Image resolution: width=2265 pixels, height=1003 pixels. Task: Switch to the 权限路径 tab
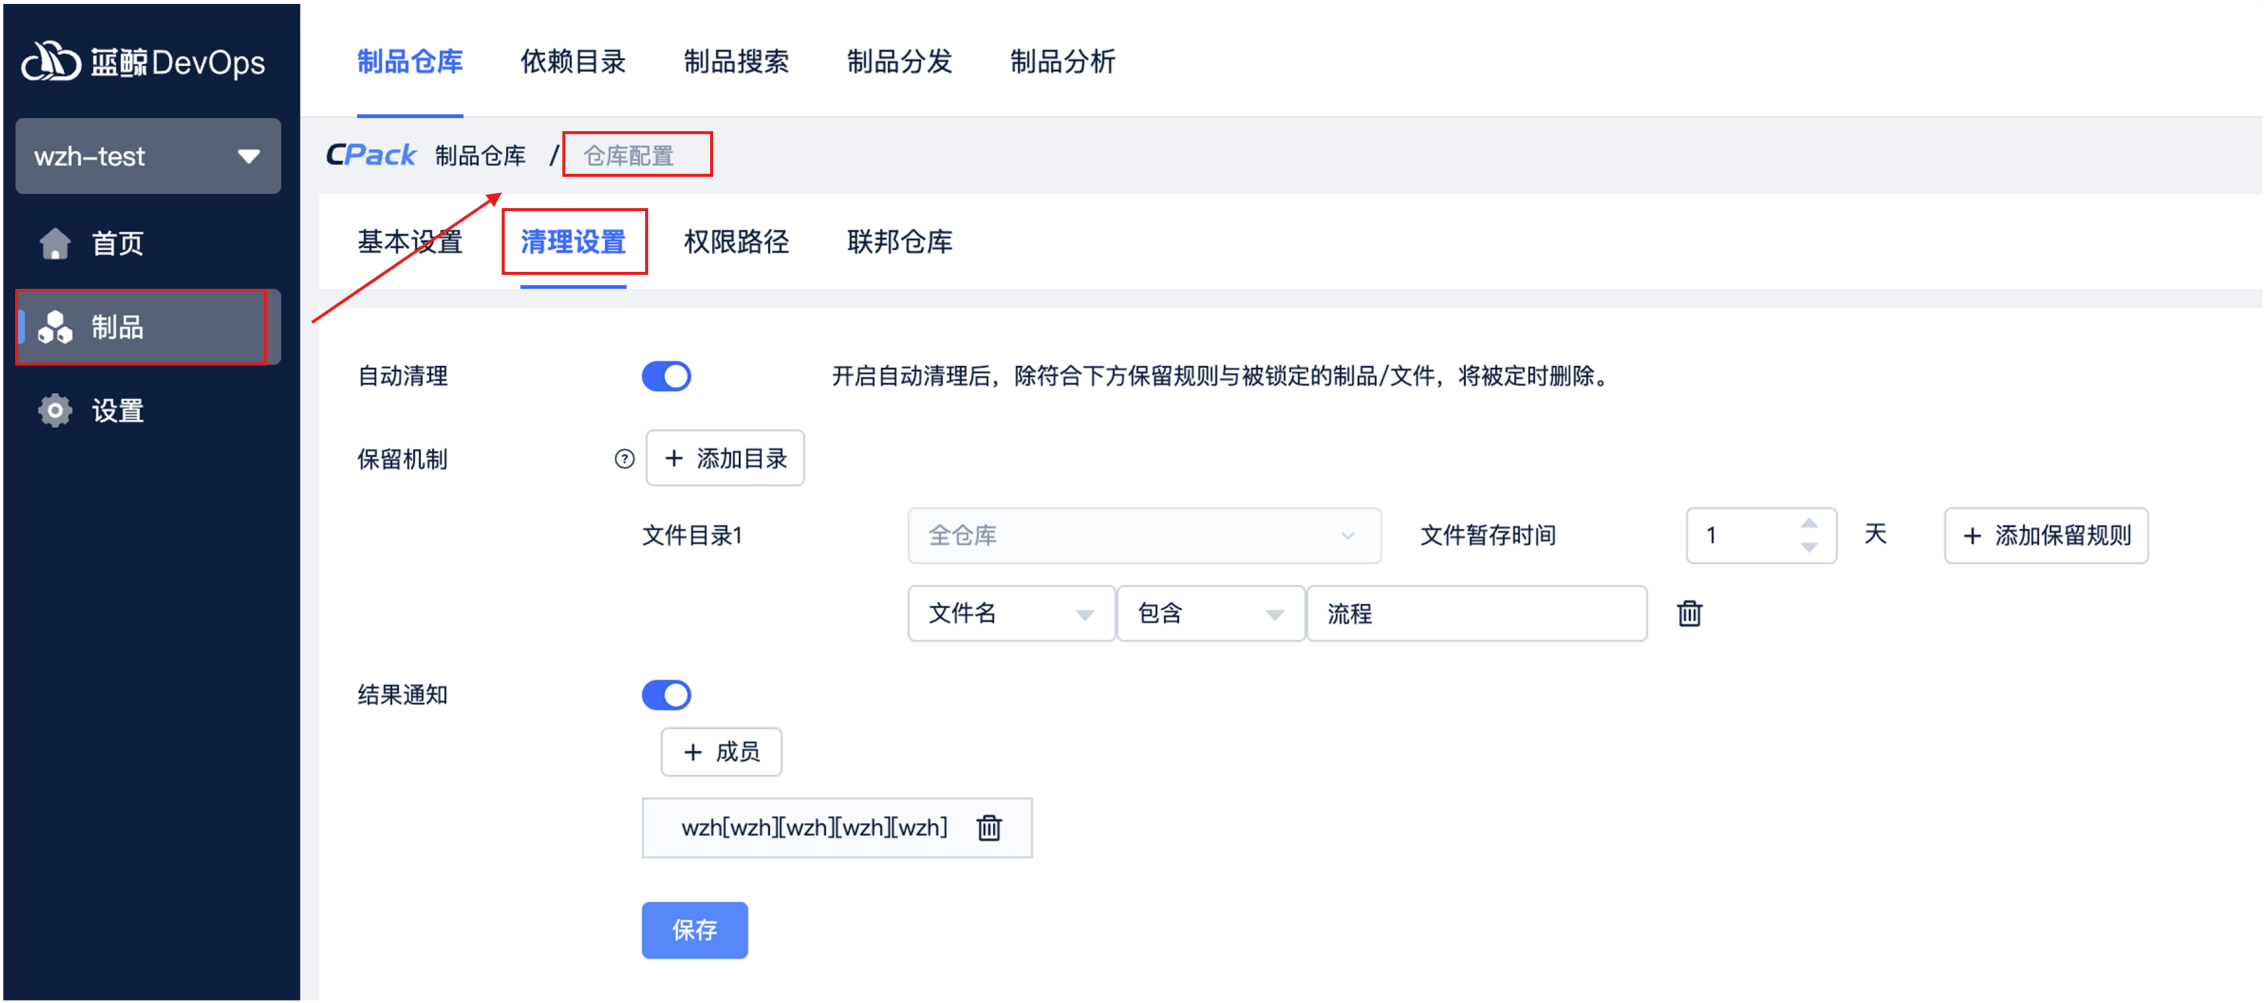[736, 242]
